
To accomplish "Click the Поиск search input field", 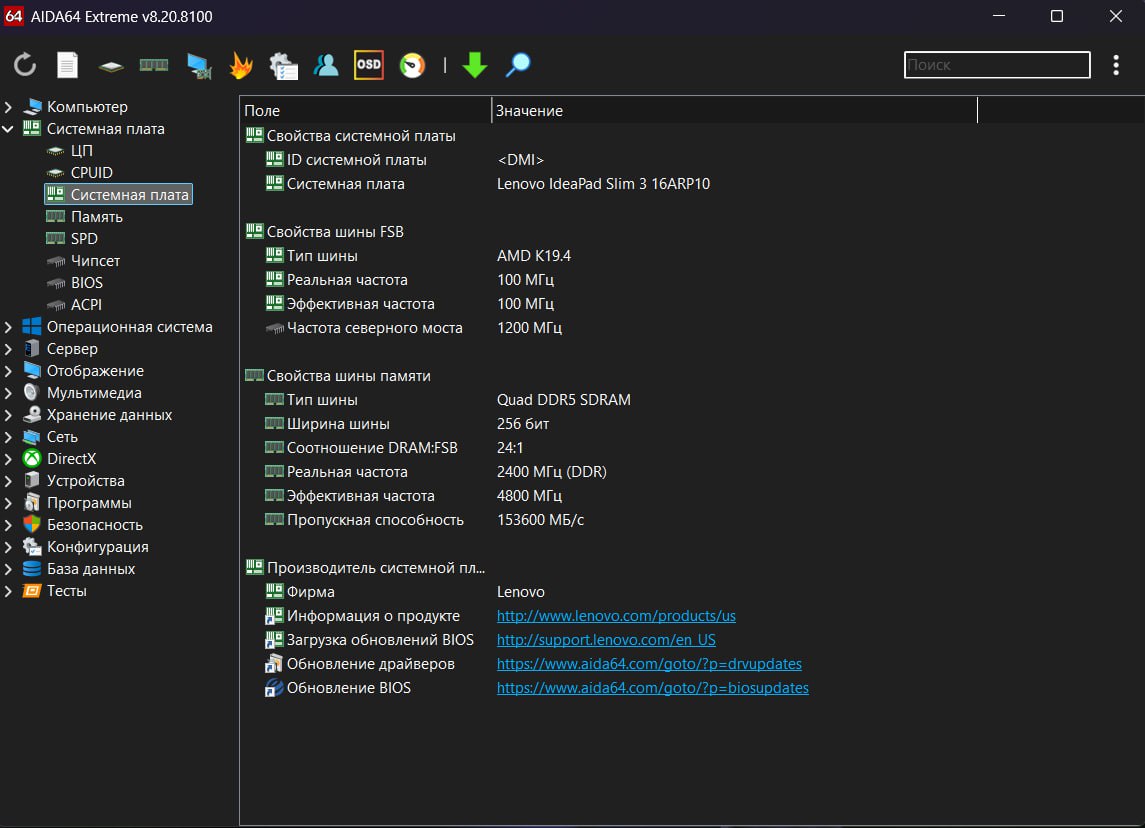I will [996, 65].
